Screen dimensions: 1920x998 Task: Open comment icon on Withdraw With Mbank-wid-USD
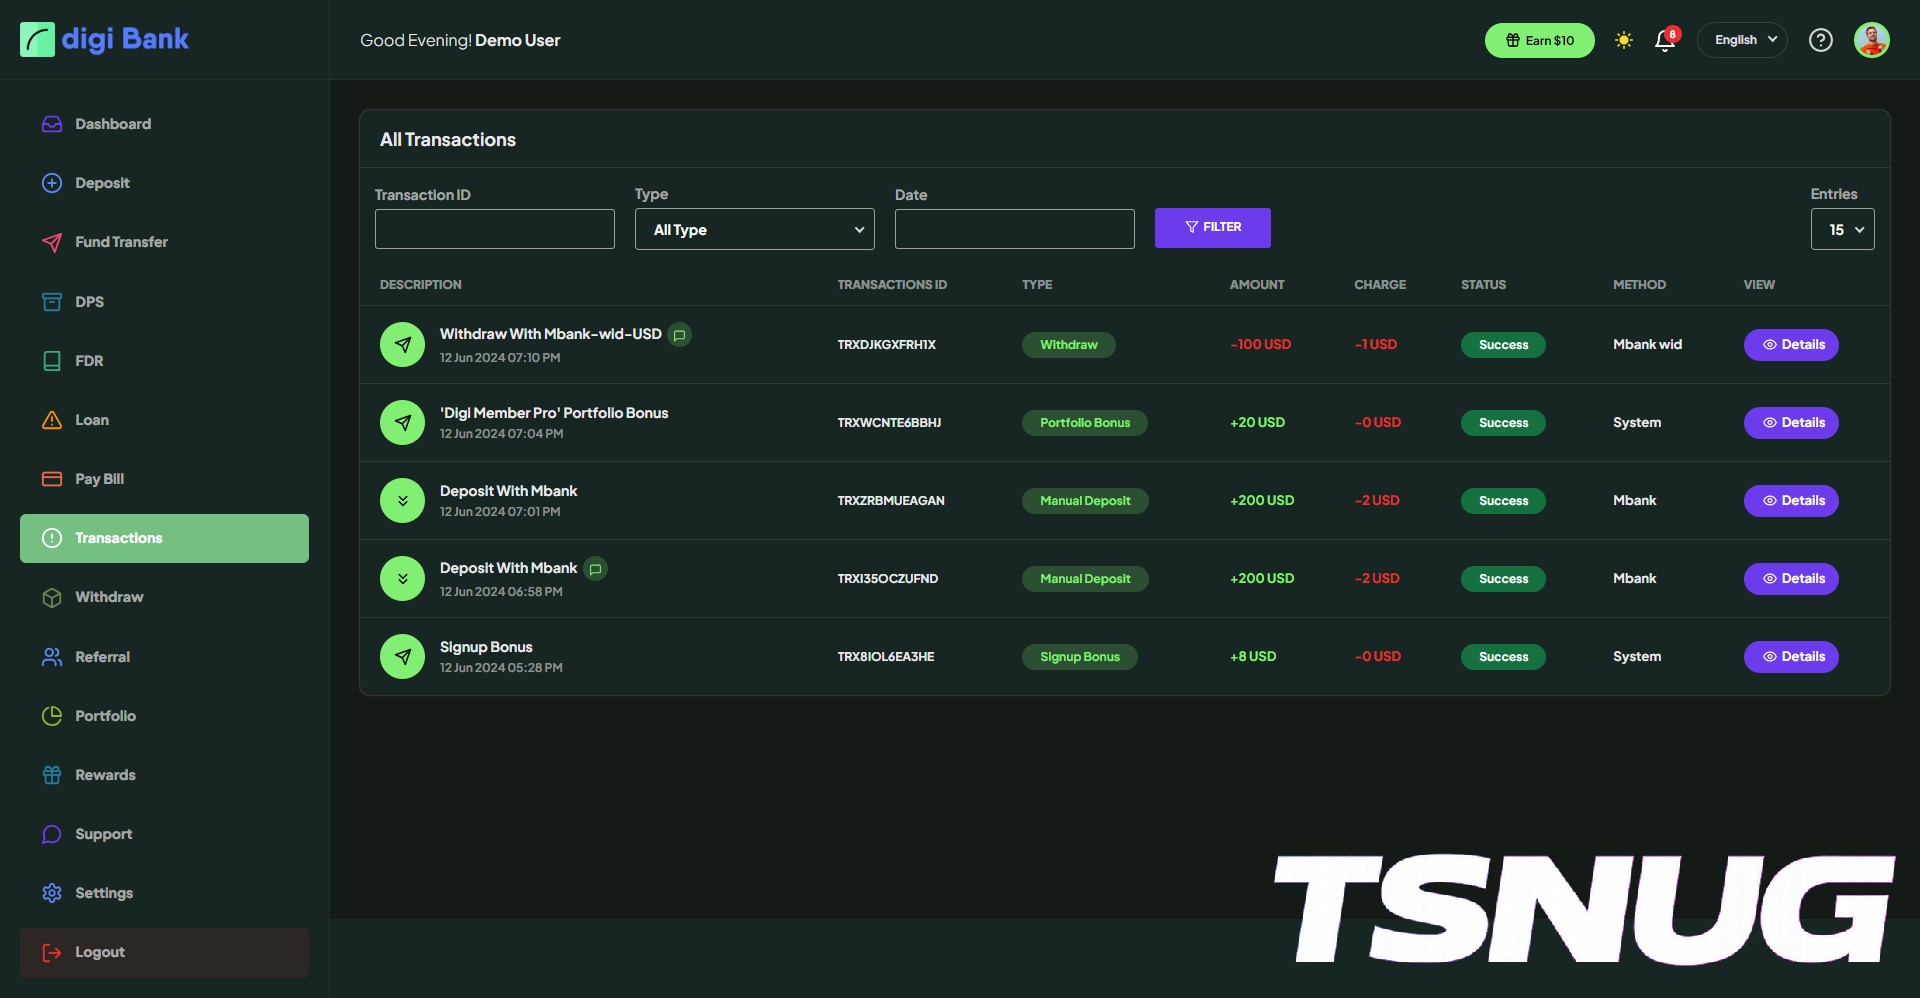(x=679, y=335)
